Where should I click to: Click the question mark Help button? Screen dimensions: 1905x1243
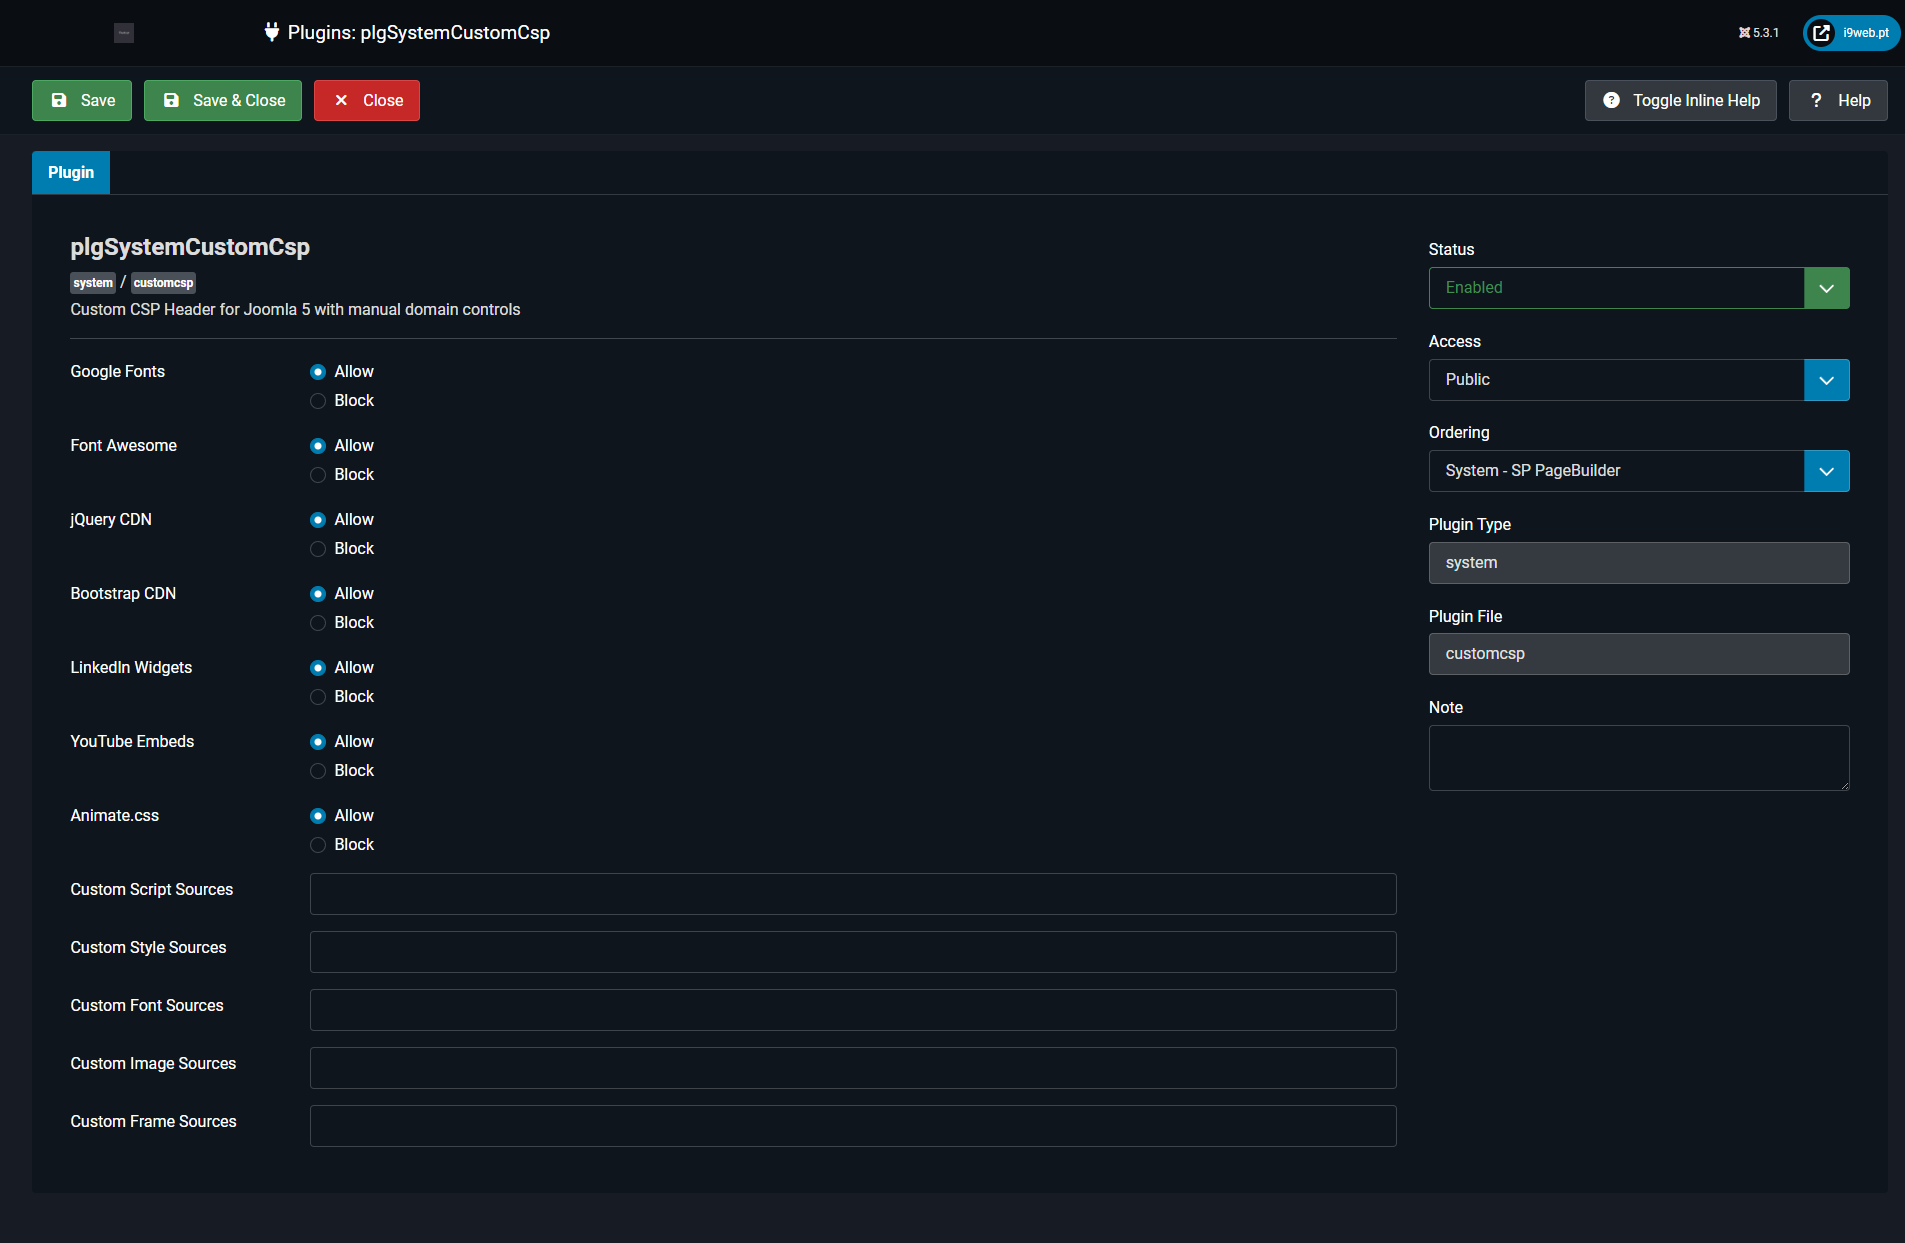pyautogui.click(x=1837, y=100)
